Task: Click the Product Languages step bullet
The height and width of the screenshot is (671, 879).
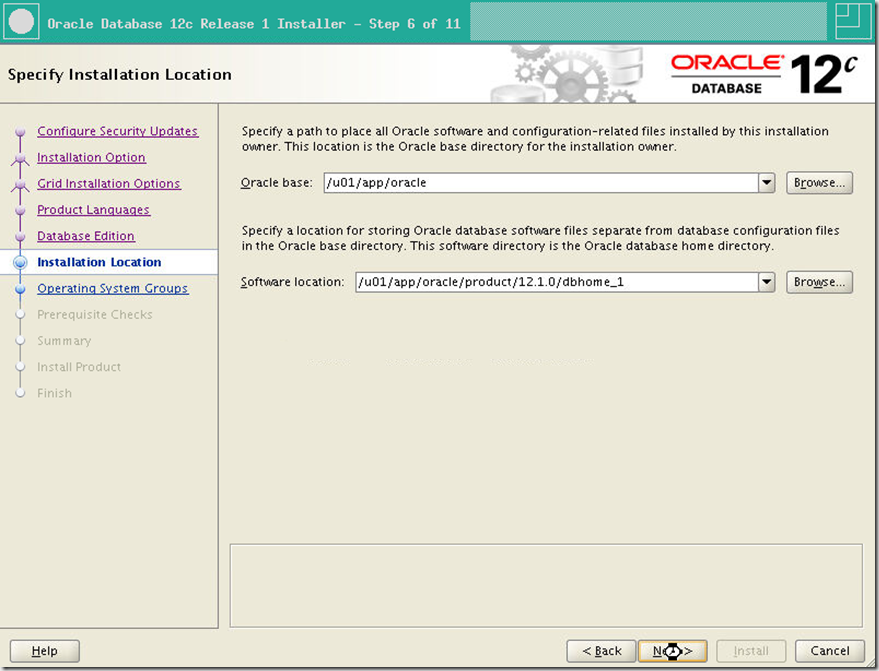Action: point(20,210)
